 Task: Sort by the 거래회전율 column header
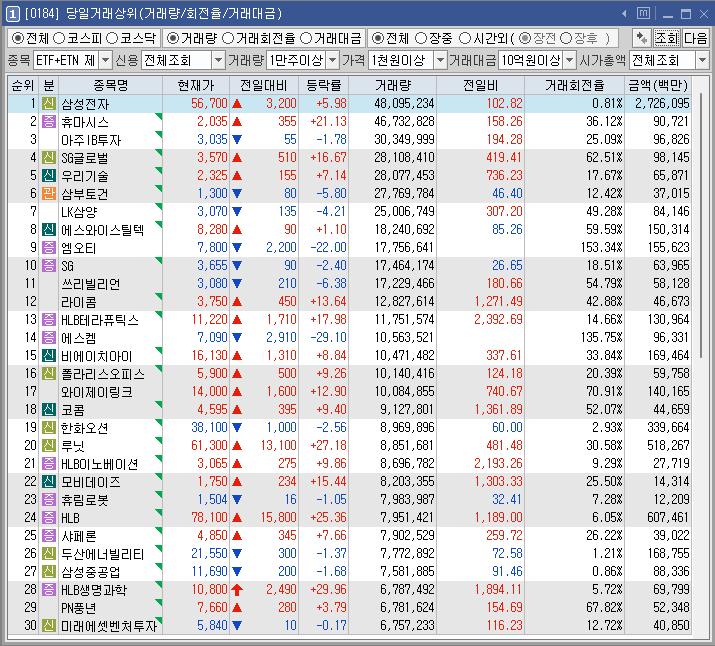pos(574,86)
